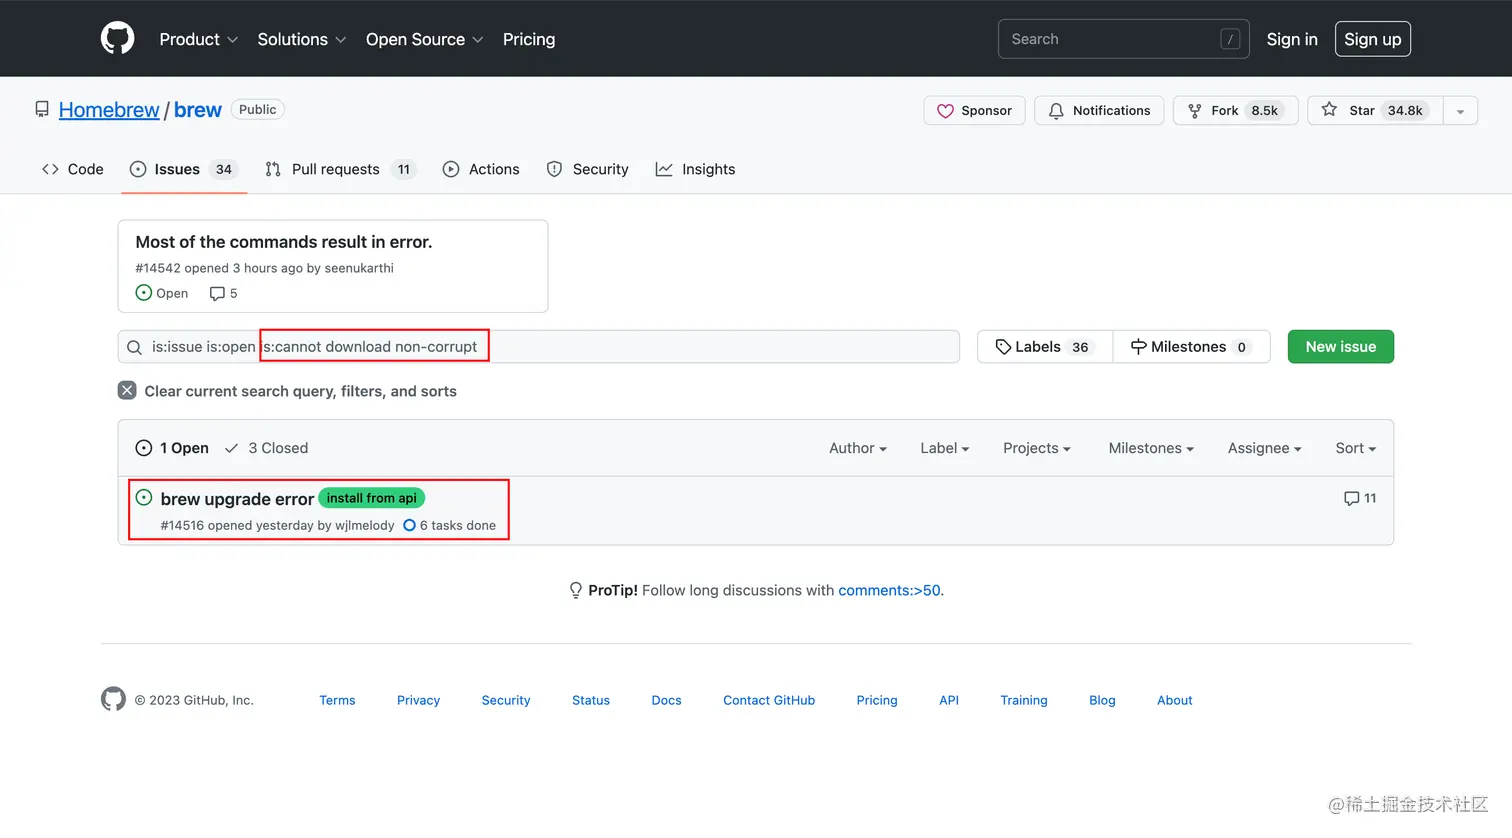The width and height of the screenshot is (1512, 838).
Task: Open the footer Pricing link
Action: [x=877, y=700]
